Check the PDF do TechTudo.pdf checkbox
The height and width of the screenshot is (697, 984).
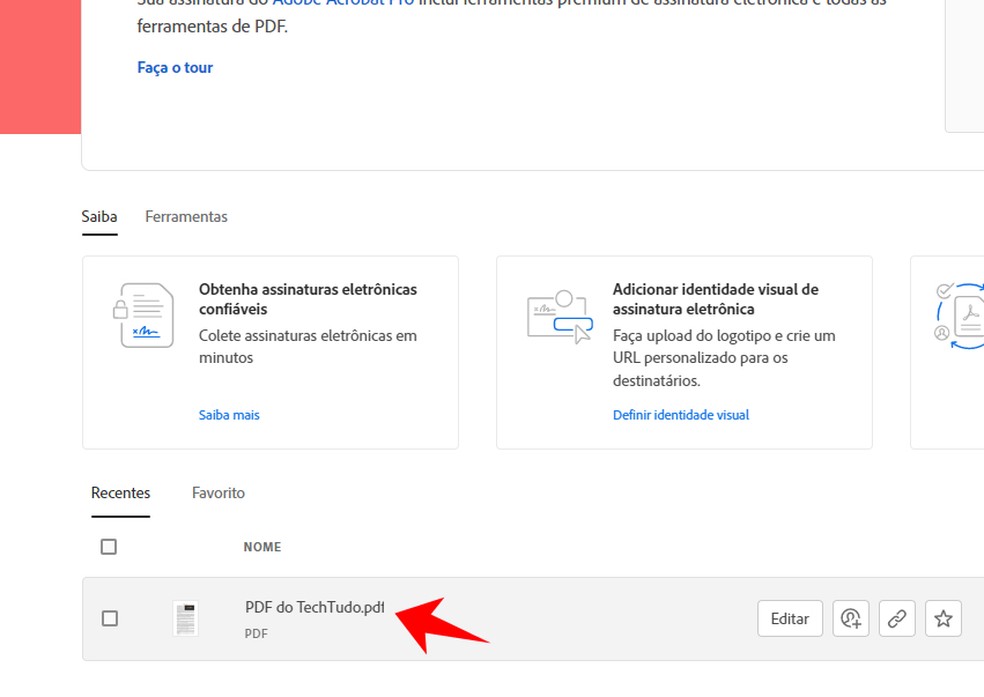(110, 619)
